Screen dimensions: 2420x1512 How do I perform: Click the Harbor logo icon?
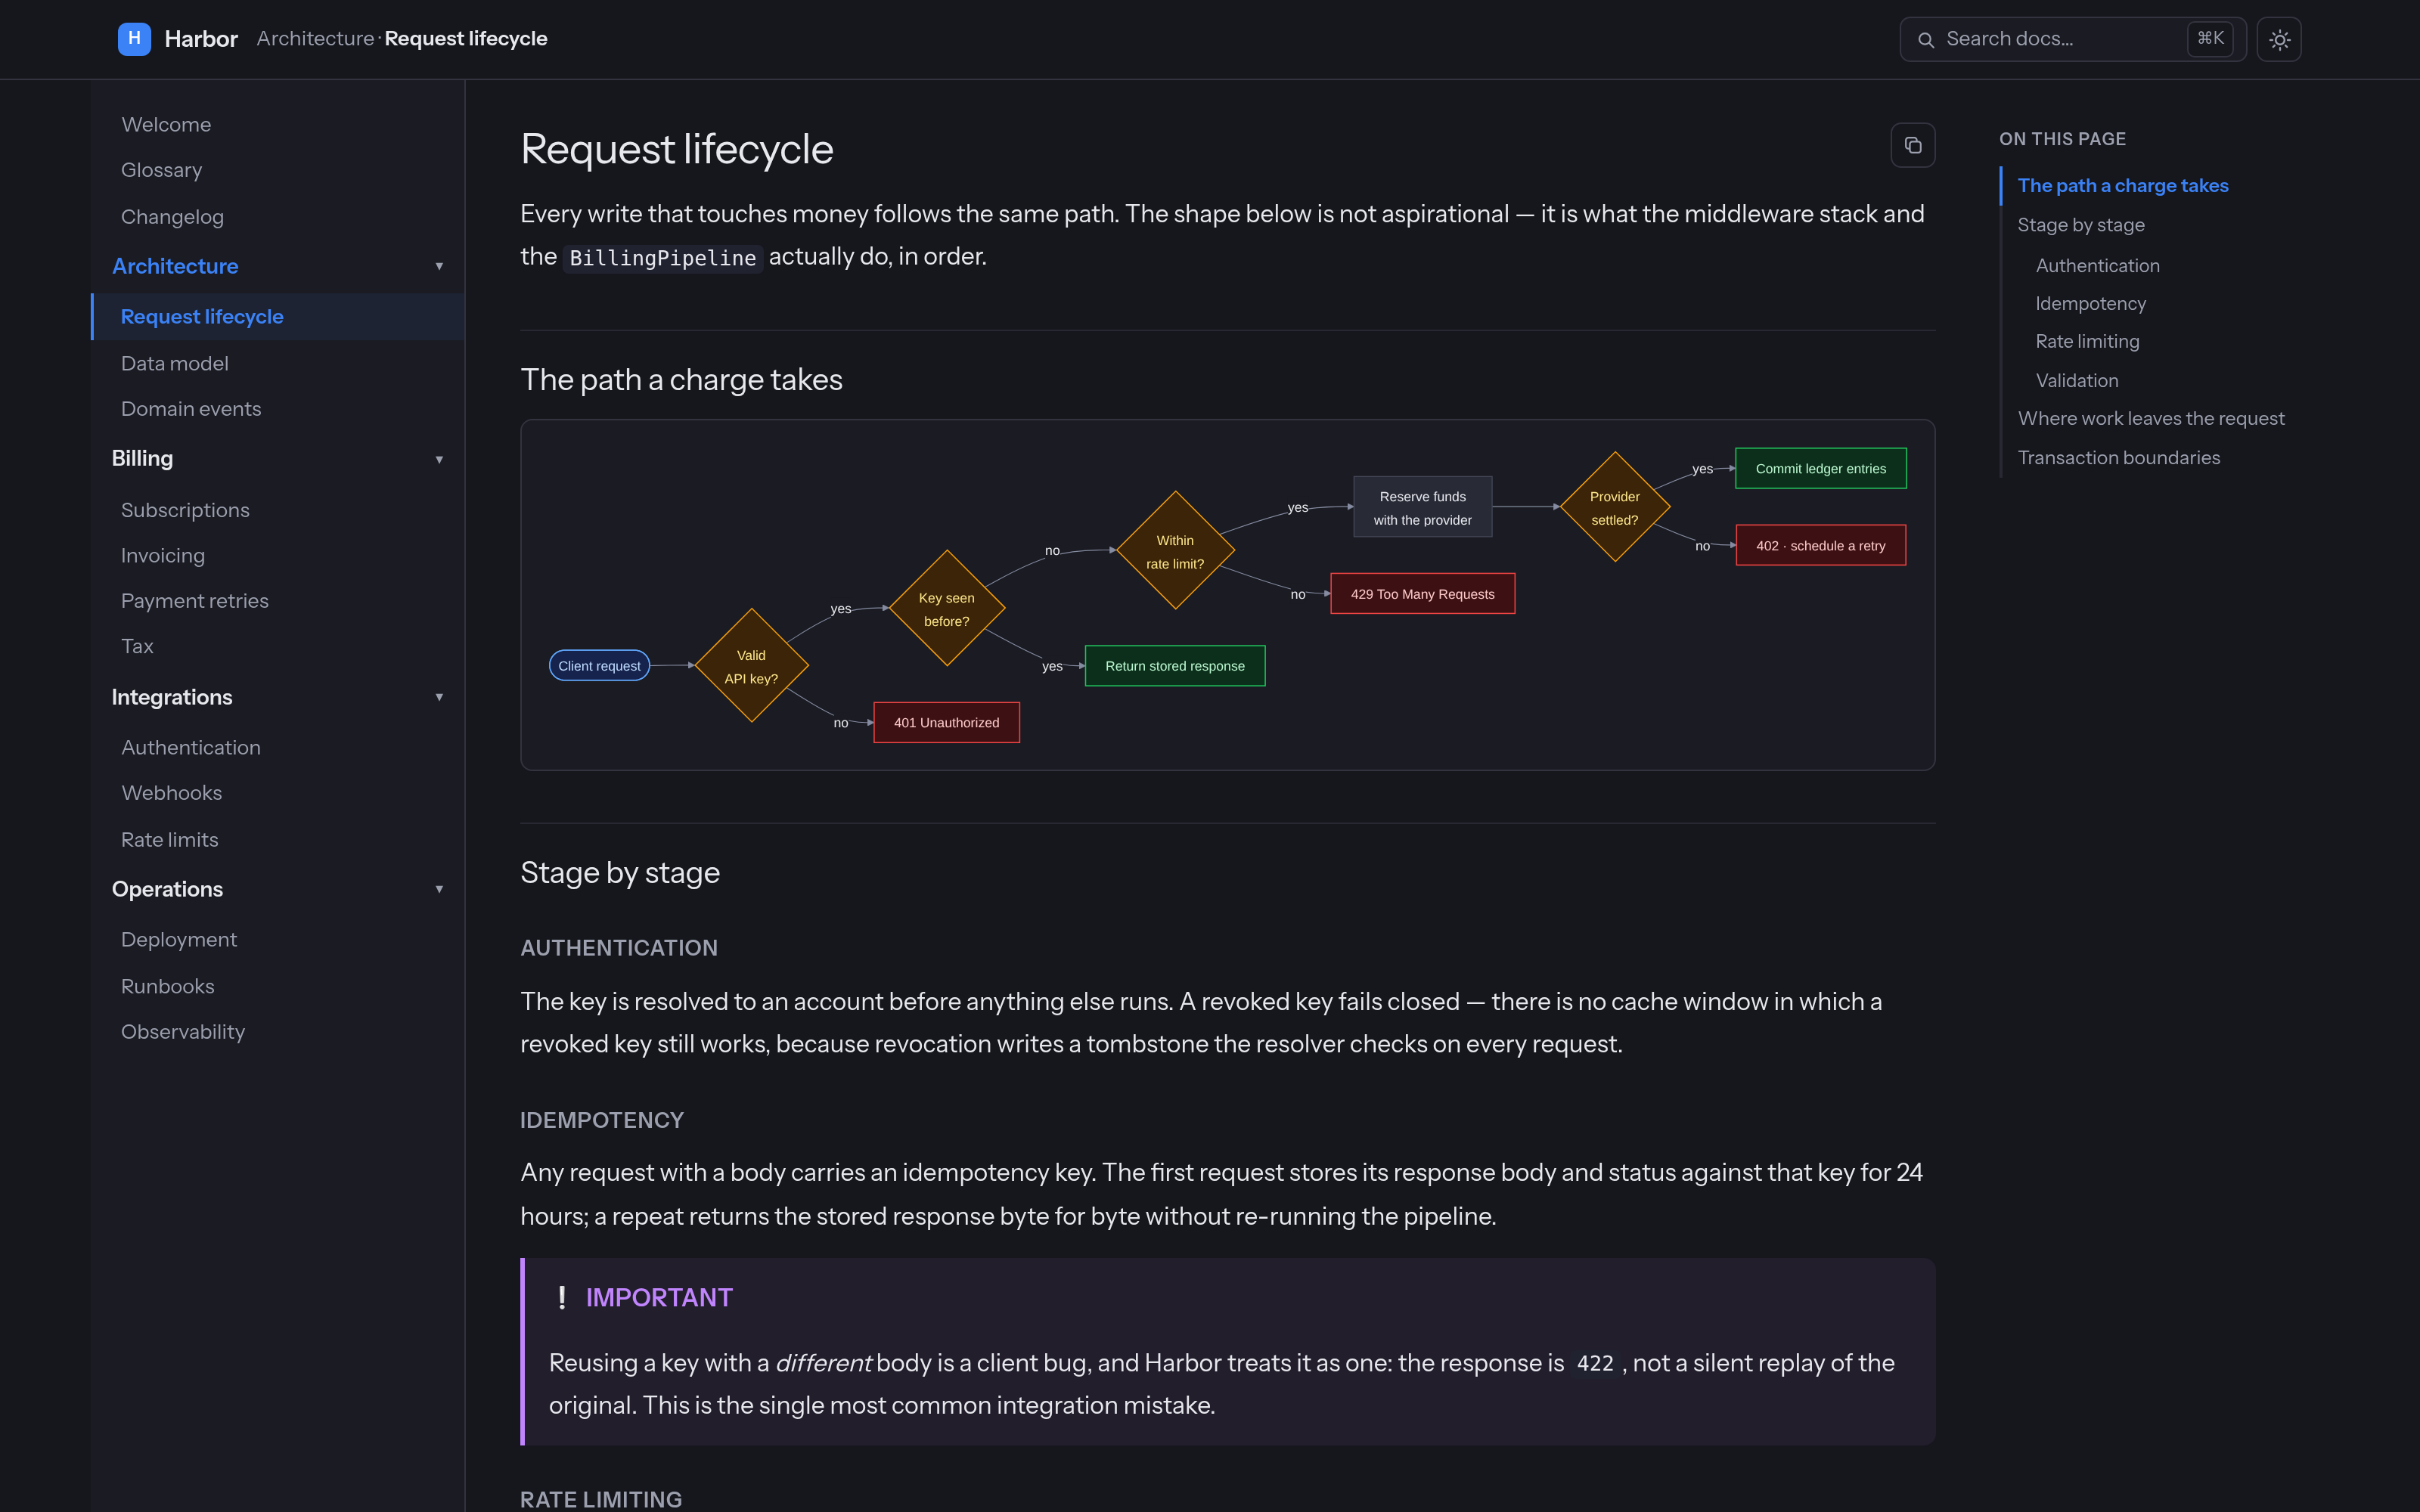134,39
